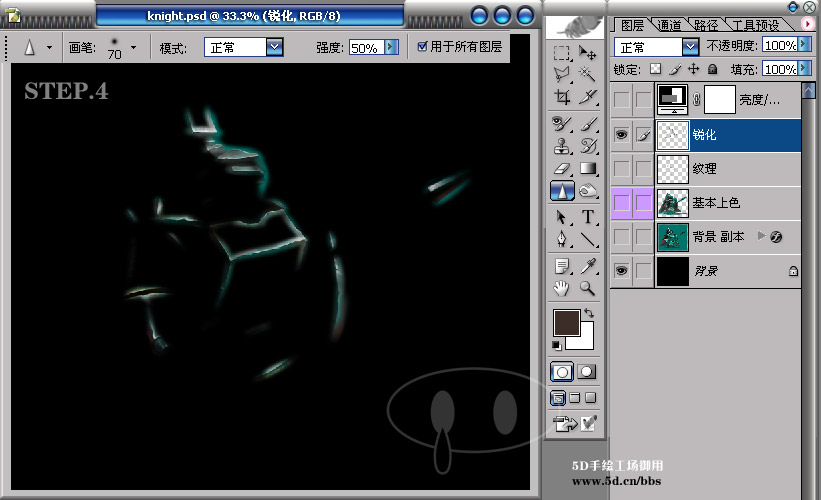Hide the 锐化 layer

(x=622, y=135)
